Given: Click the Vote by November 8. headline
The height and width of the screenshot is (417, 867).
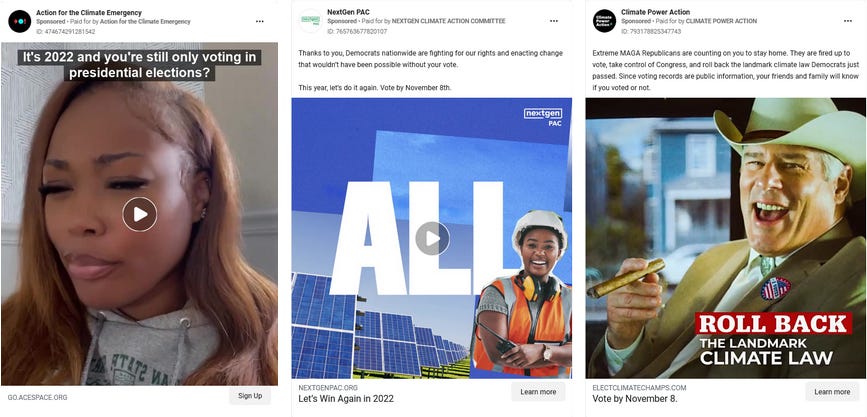Looking at the screenshot, I should [x=635, y=398].
